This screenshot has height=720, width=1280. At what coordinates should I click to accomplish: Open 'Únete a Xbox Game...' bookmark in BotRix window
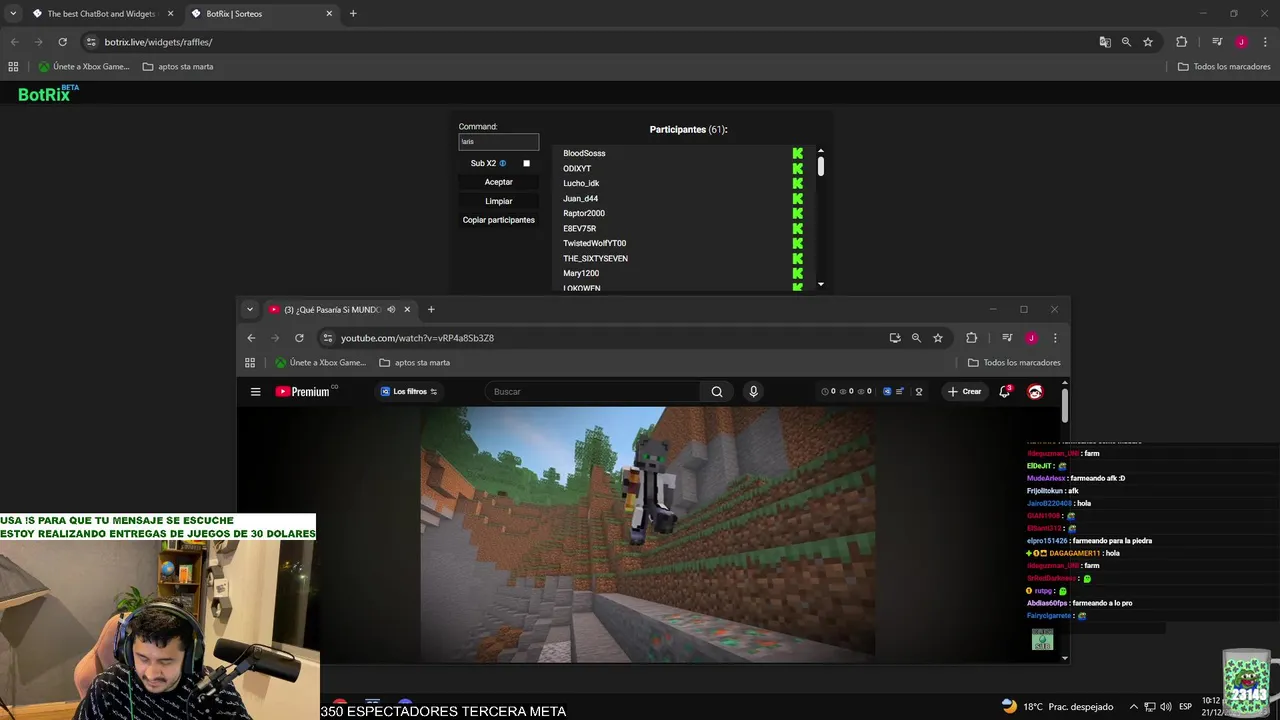[84, 67]
